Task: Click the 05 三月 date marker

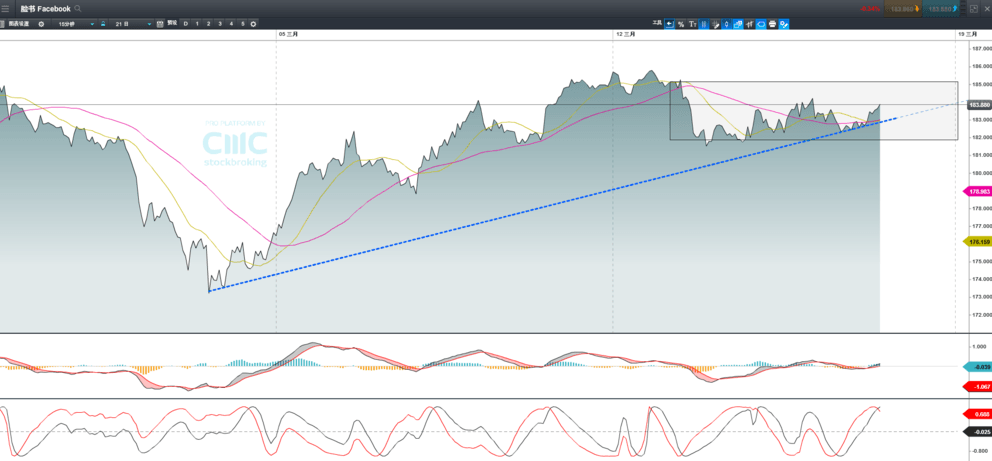Action: [x=288, y=34]
